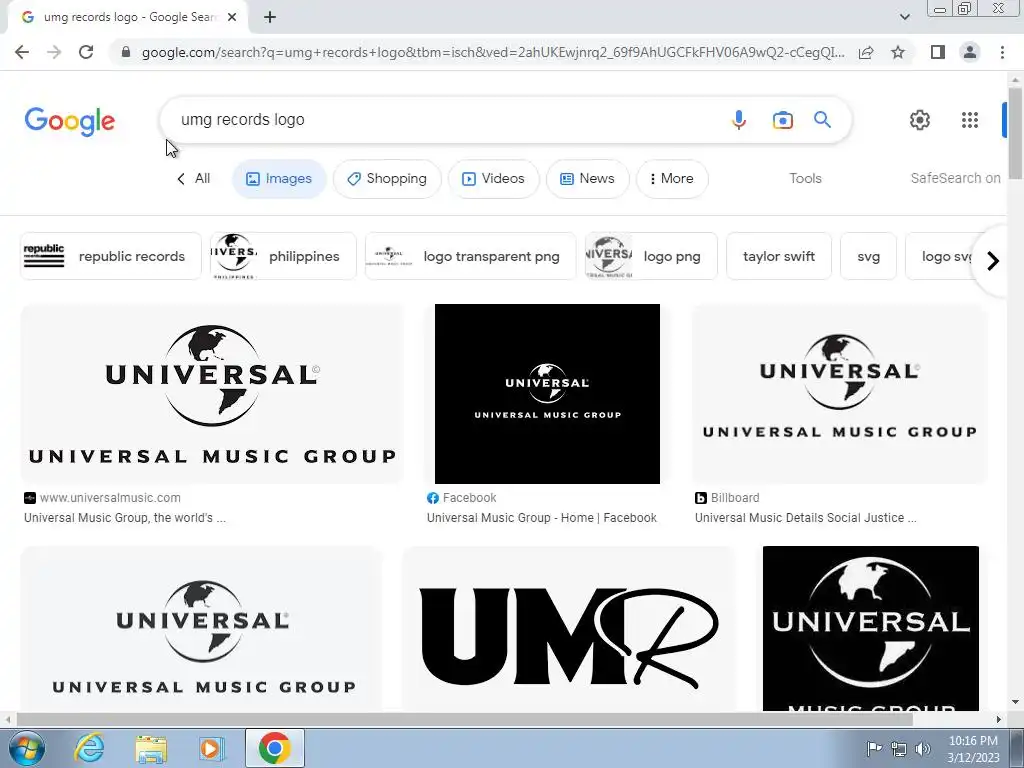Open 'Universal Music Group - Home | Facebook' title
This screenshot has height=768, width=1024.
click(x=541, y=518)
